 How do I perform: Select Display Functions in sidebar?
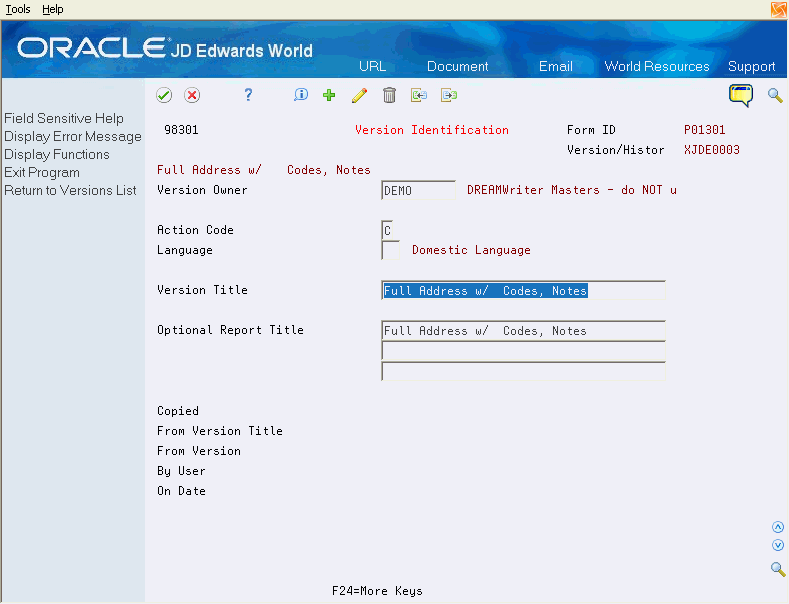click(x=57, y=155)
